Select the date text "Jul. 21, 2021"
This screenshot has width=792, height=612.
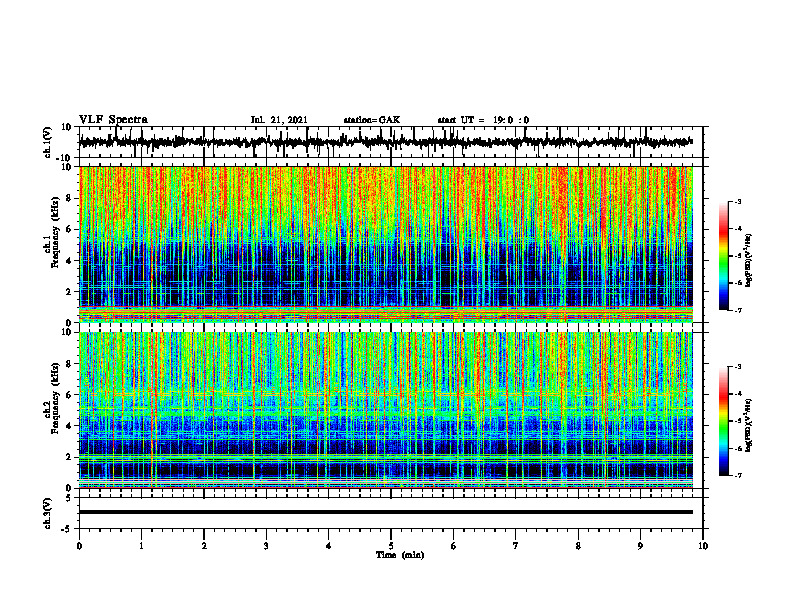point(279,120)
